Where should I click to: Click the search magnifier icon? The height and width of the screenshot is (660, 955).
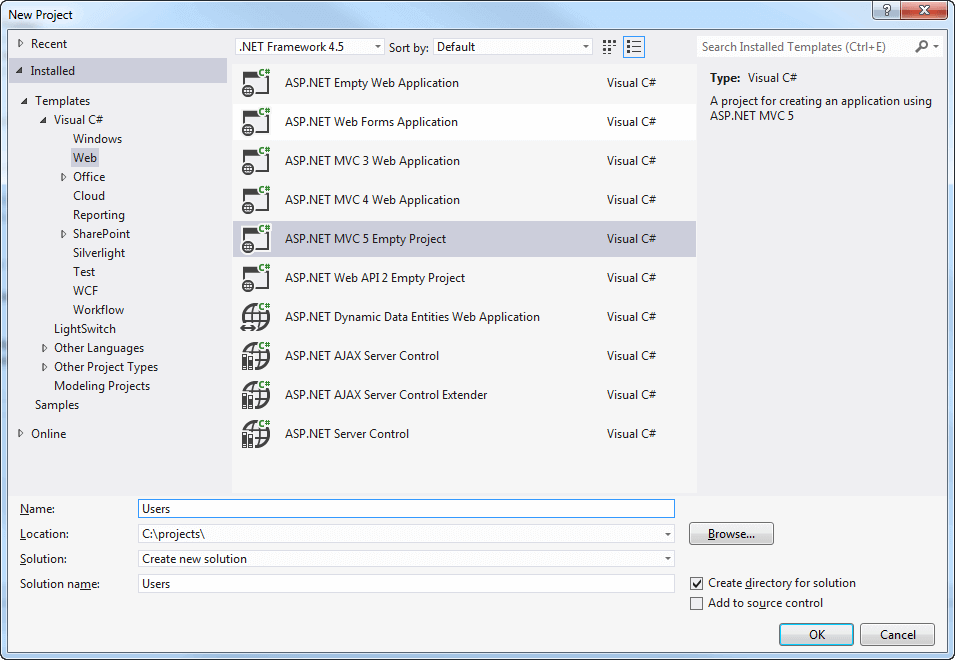(921, 47)
